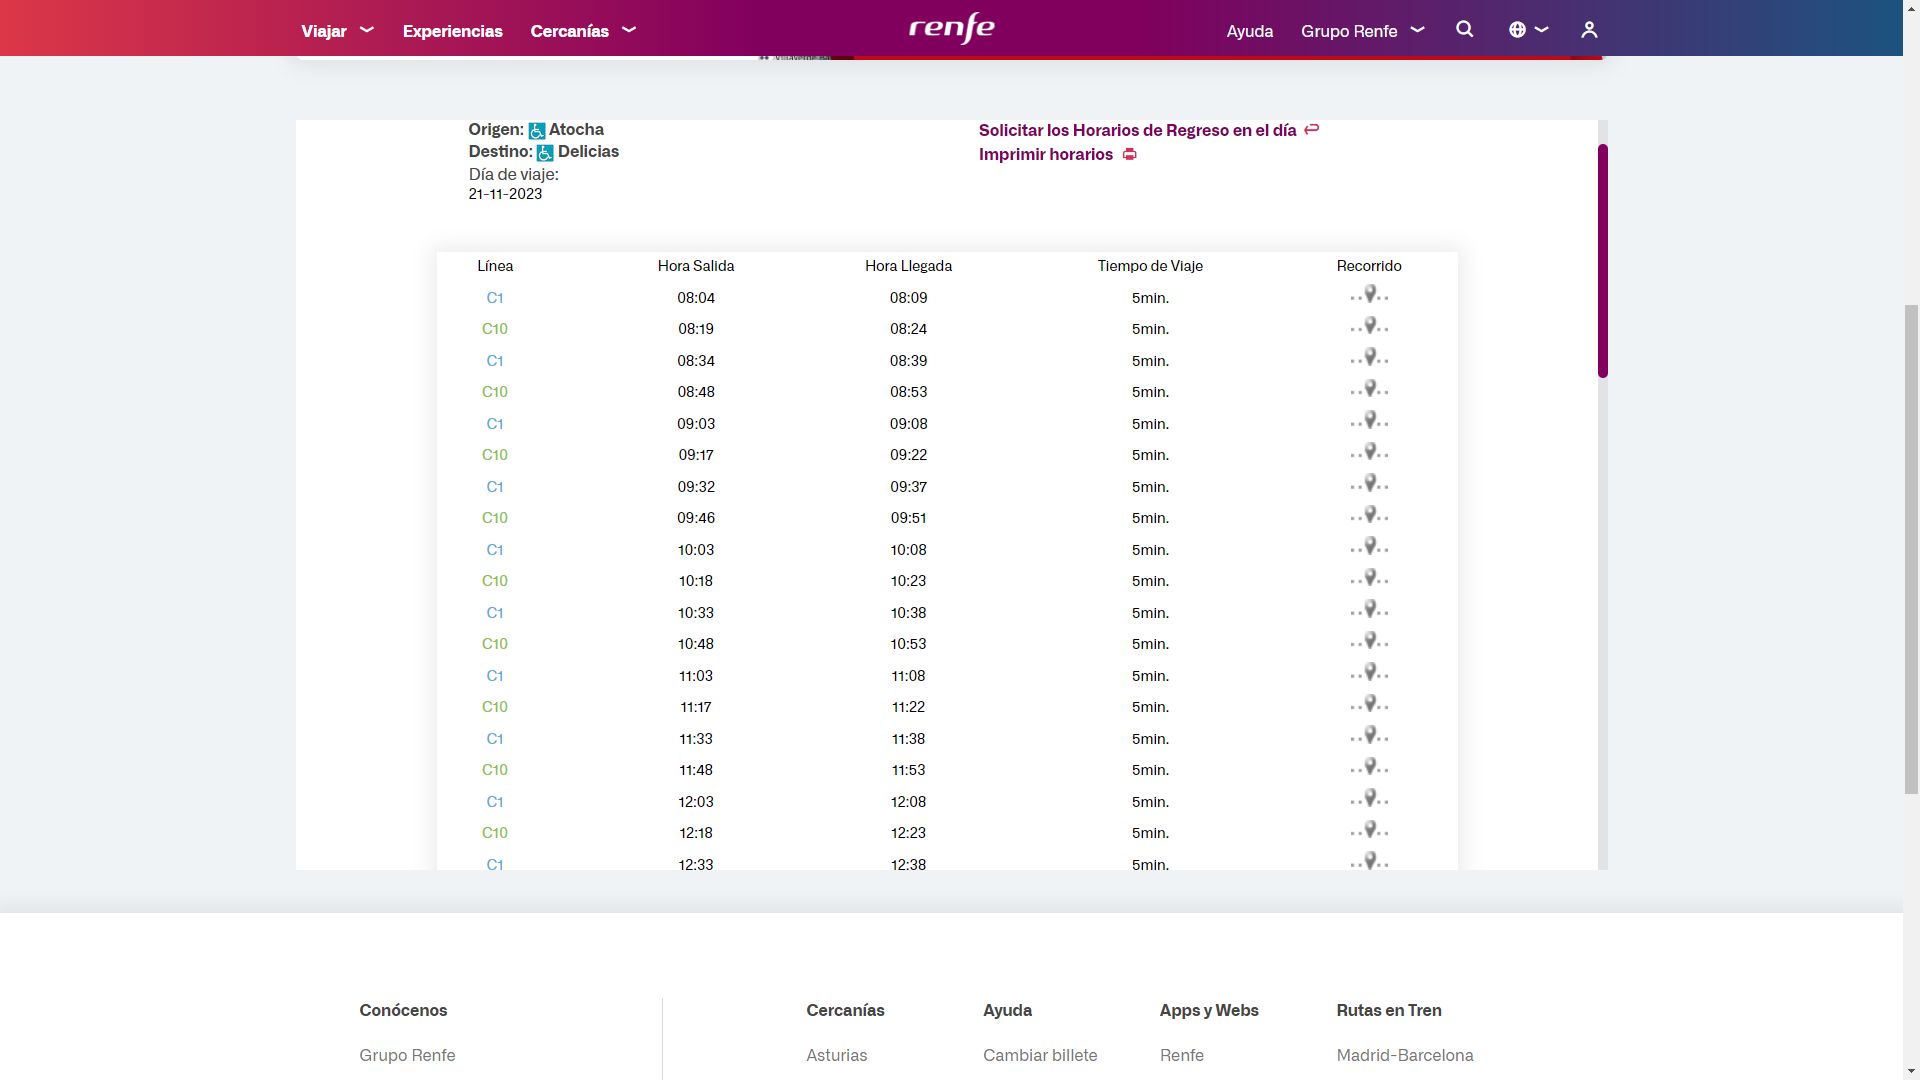Screen dimensions: 1920x1080
Task: Open C1 line at 08:04
Action: click(x=495, y=298)
